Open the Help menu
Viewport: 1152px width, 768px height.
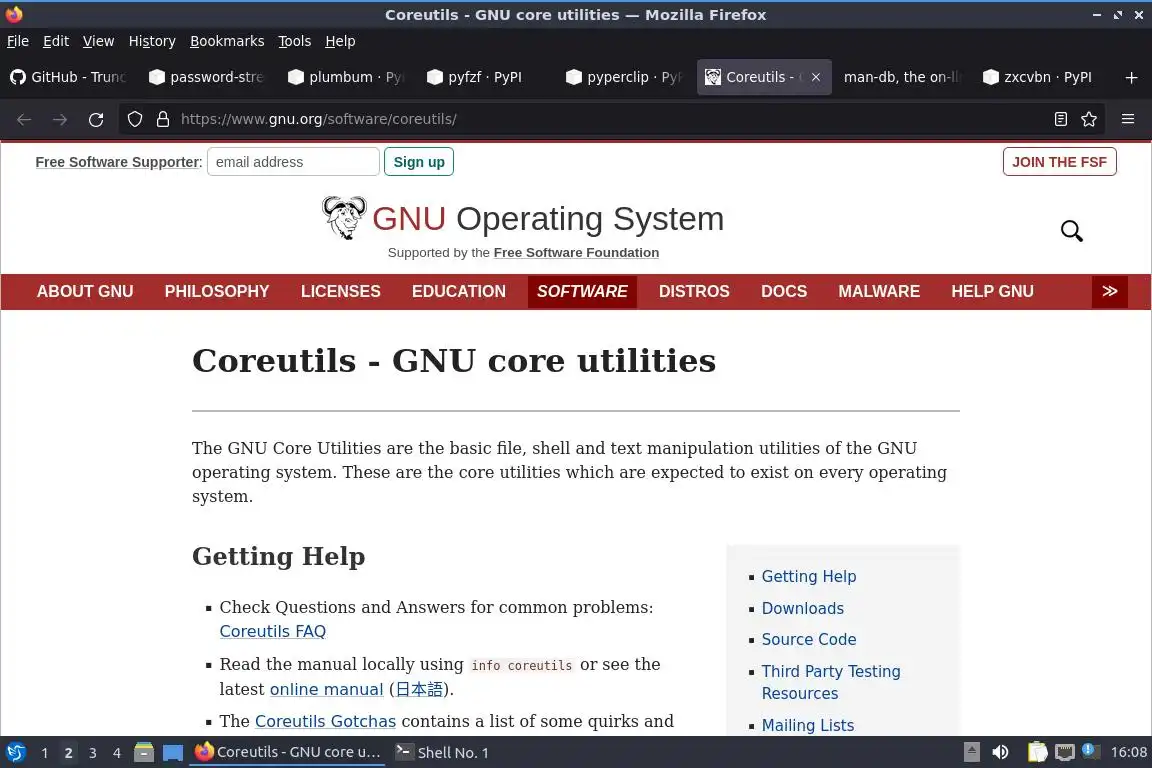coord(340,41)
